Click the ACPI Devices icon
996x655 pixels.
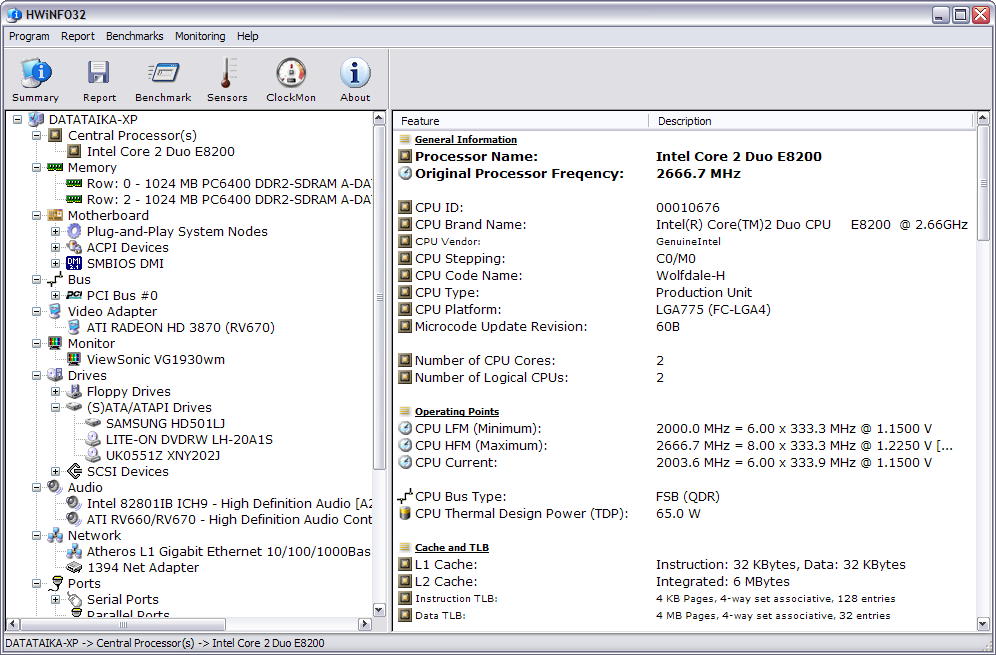coord(74,247)
